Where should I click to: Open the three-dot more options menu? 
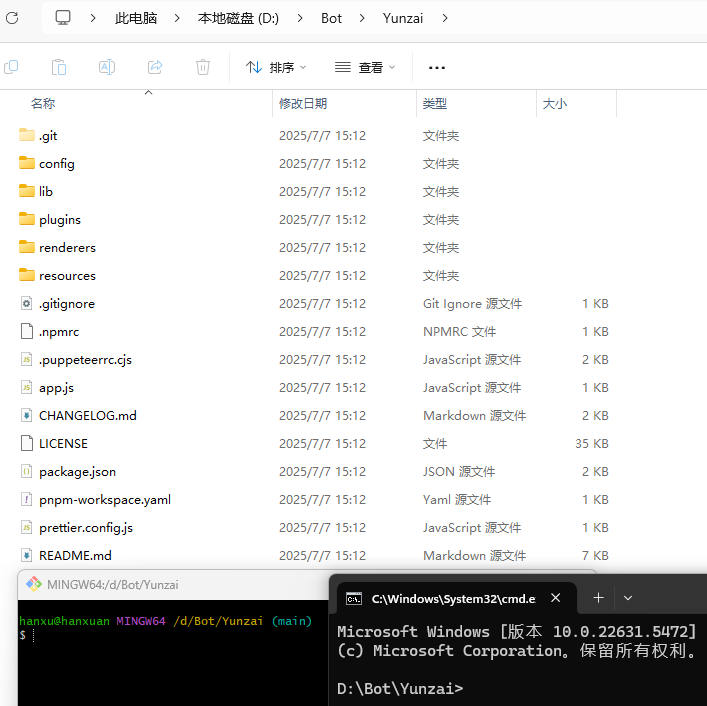[436, 67]
